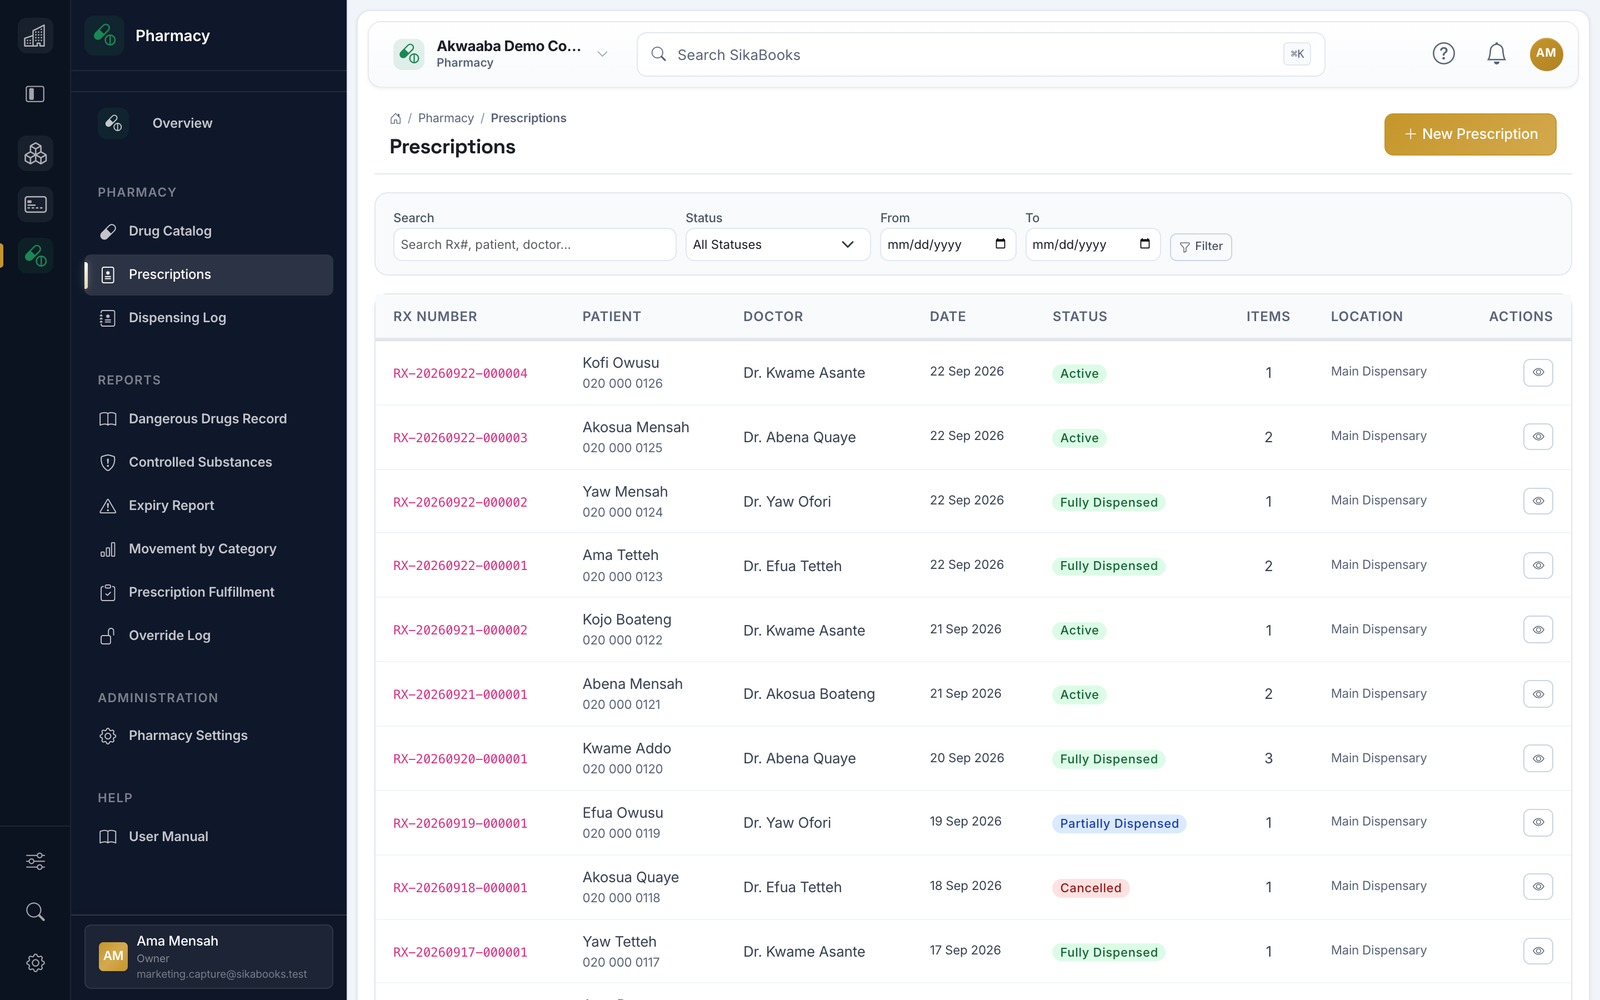The image size is (1600, 1000).
Task: Click the calendar icon in To date
Action: pyautogui.click(x=1145, y=244)
